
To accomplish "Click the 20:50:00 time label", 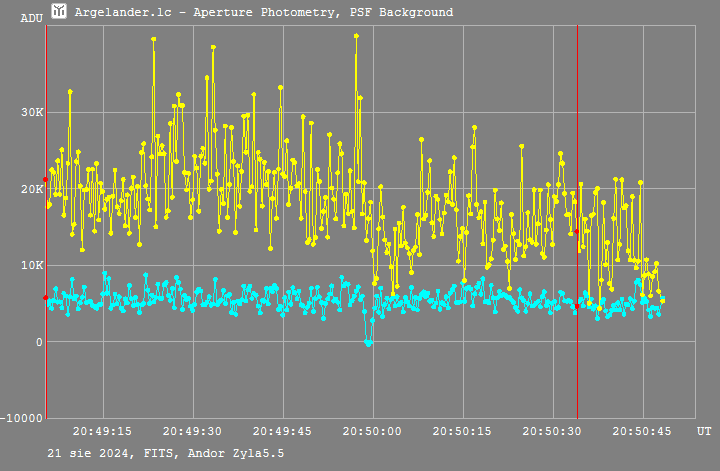I will pyautogui.click(x=372, y=432).
